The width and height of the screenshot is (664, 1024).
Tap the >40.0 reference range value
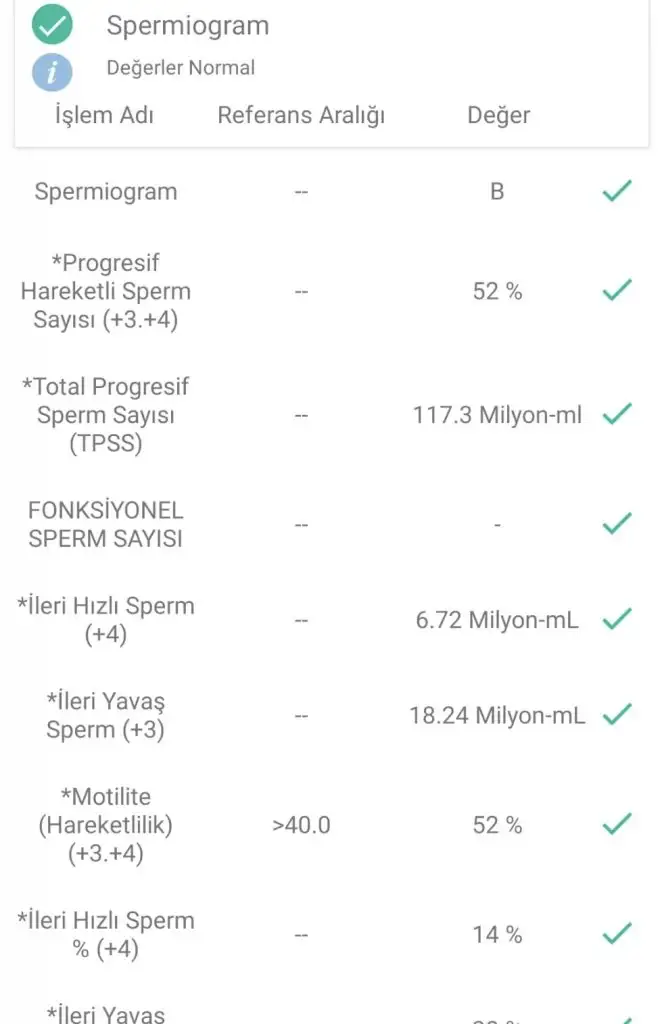coord(301,825)
